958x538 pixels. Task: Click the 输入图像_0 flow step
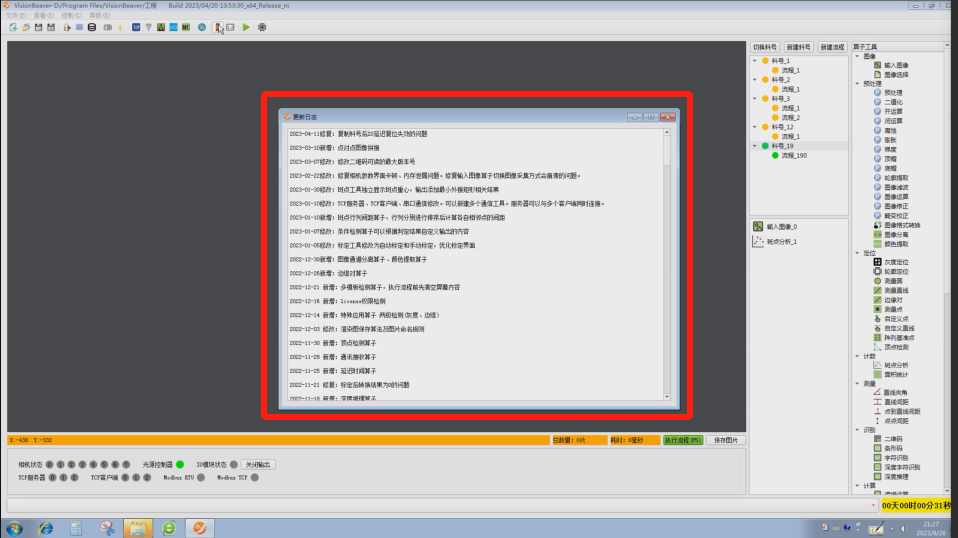782,227
